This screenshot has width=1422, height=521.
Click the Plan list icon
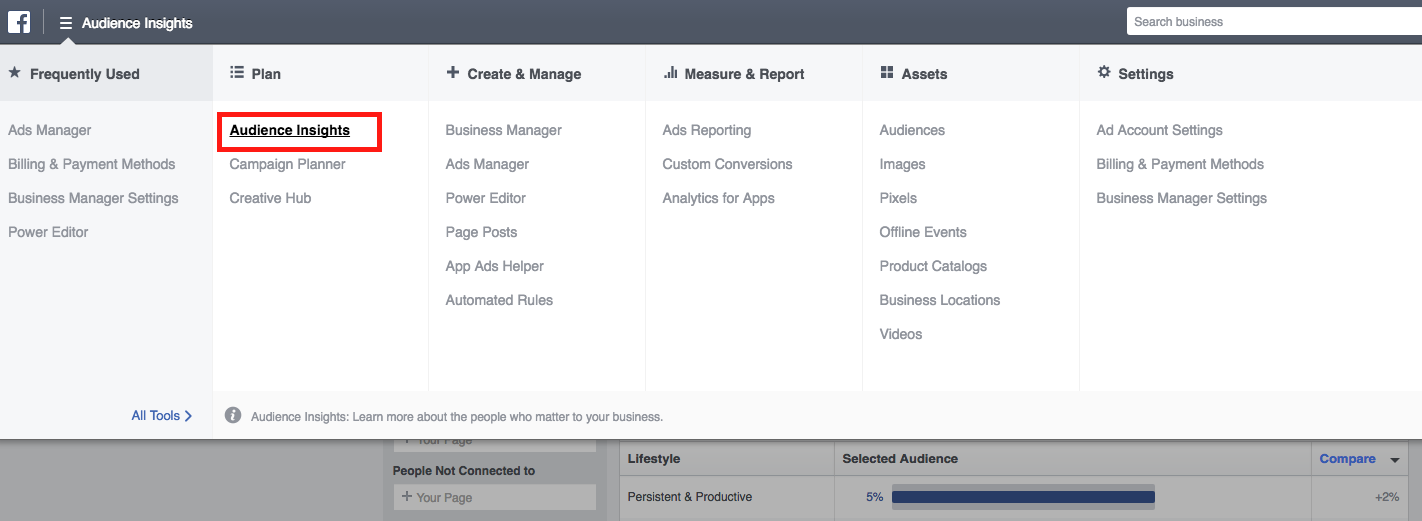237,73
